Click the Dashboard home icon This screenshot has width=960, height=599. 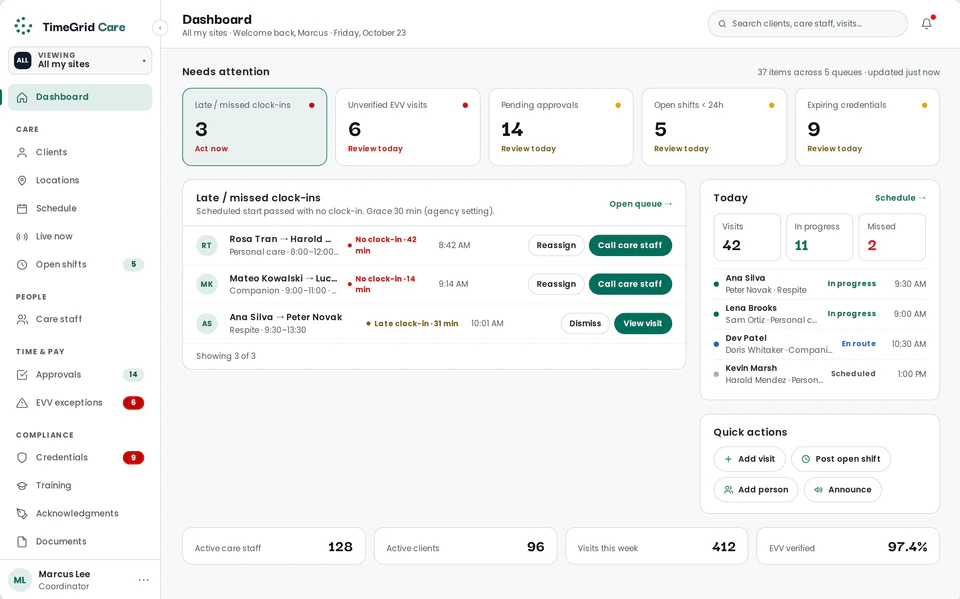(x=22, y=97)
